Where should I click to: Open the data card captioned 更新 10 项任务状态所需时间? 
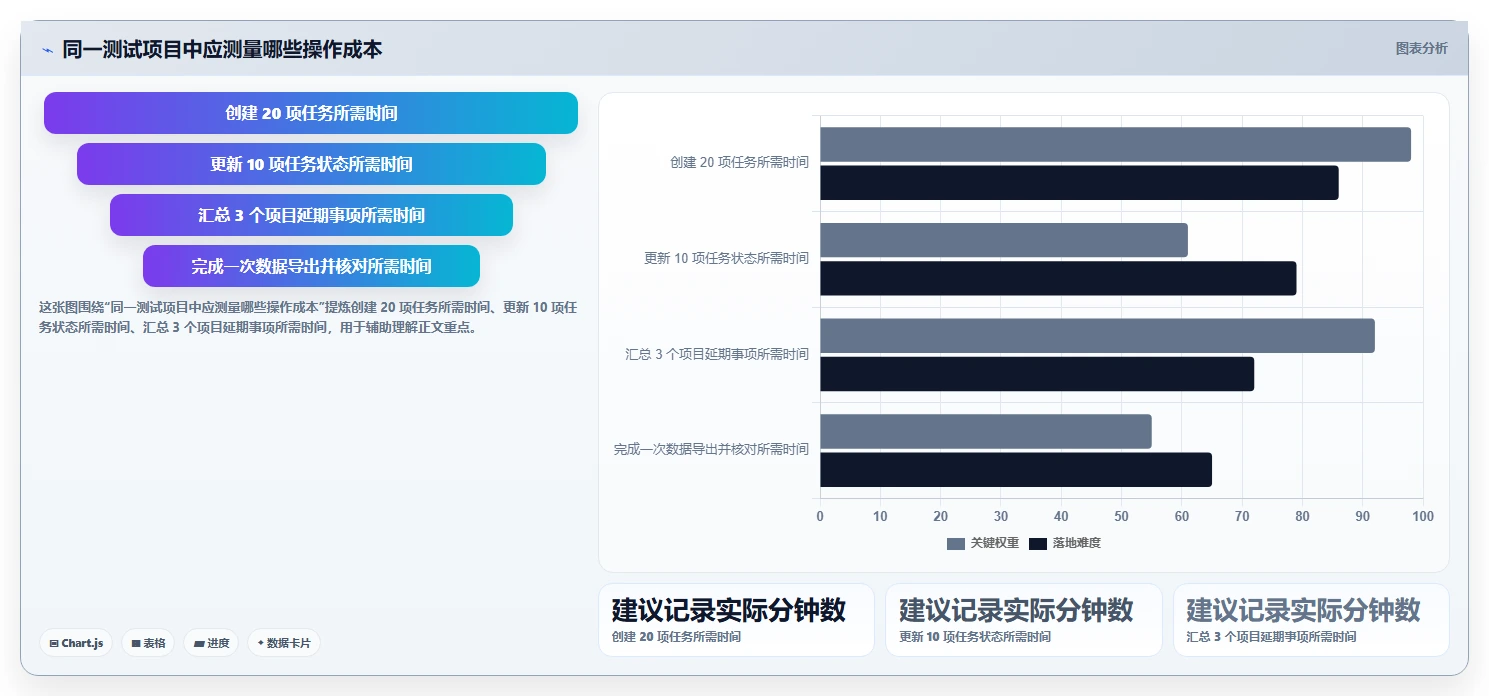coord(1023,620)
